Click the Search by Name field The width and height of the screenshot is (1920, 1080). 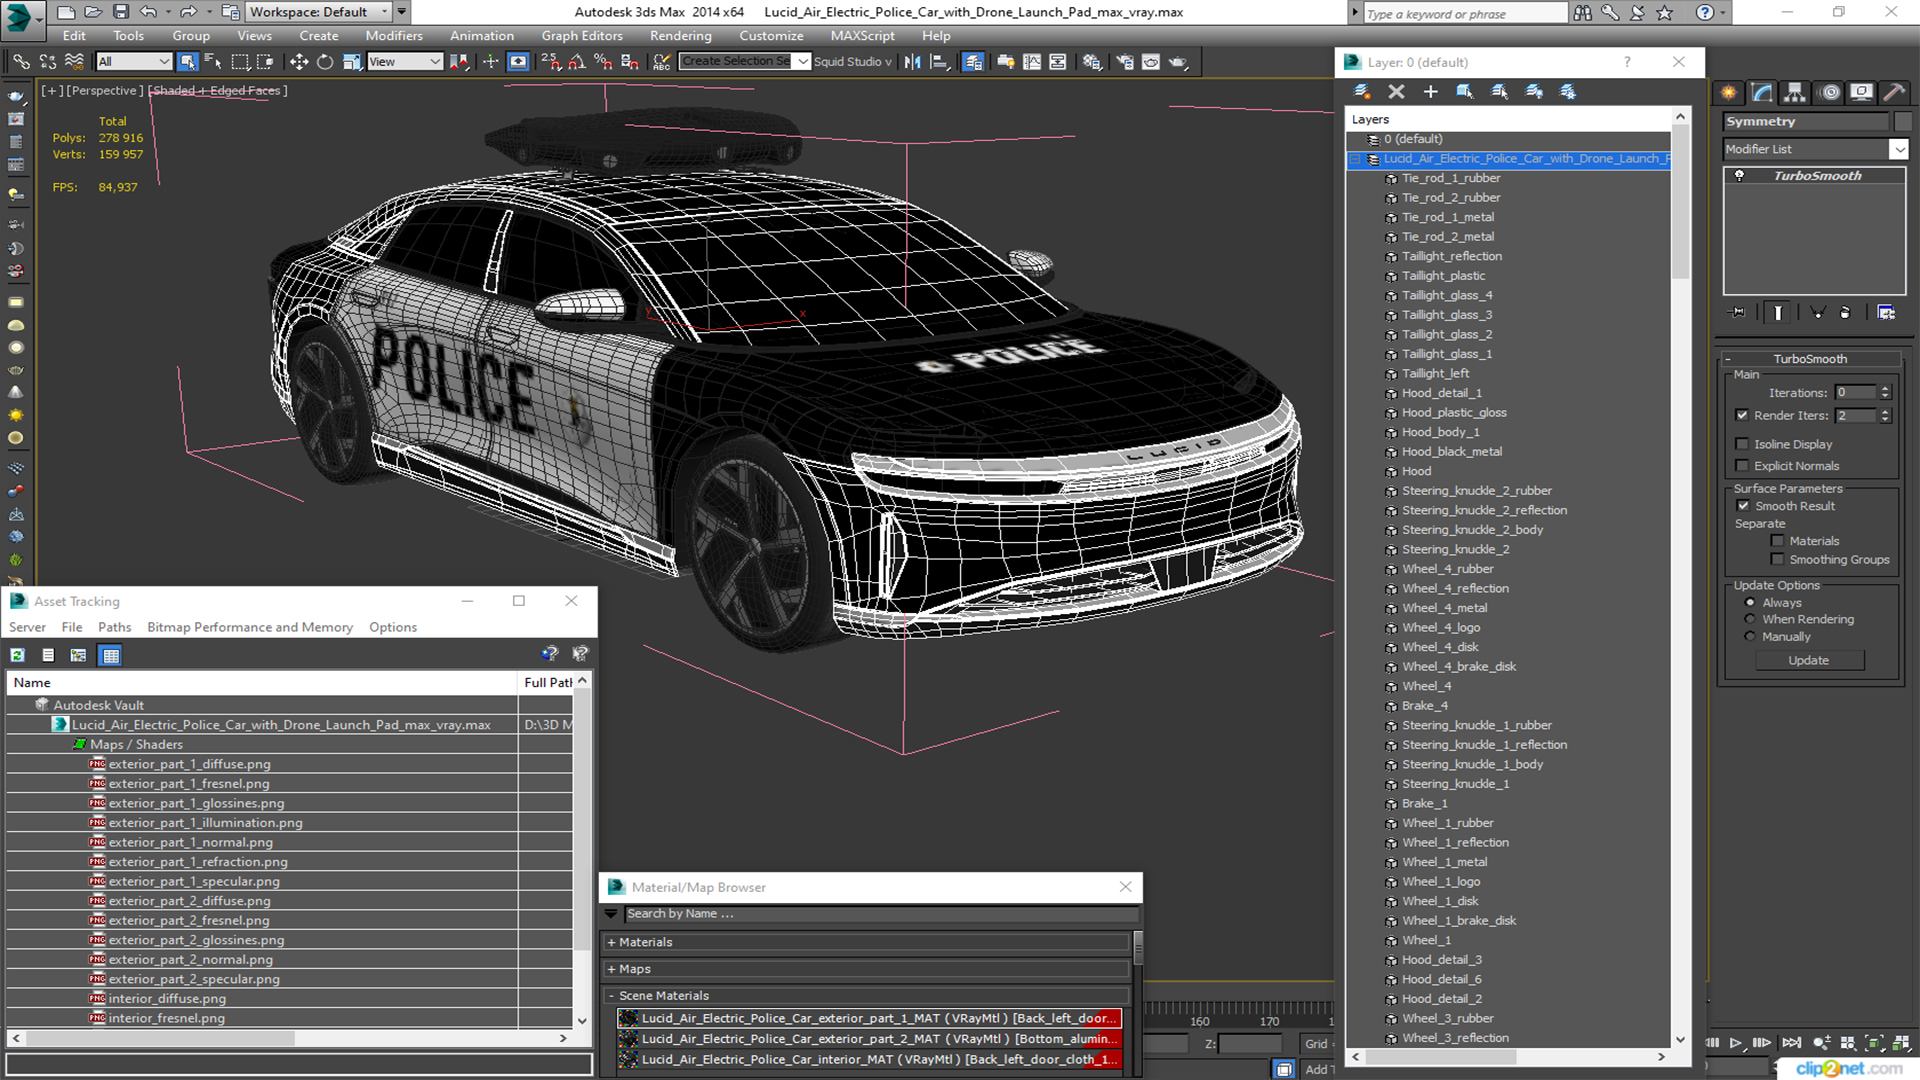[881, 914]
